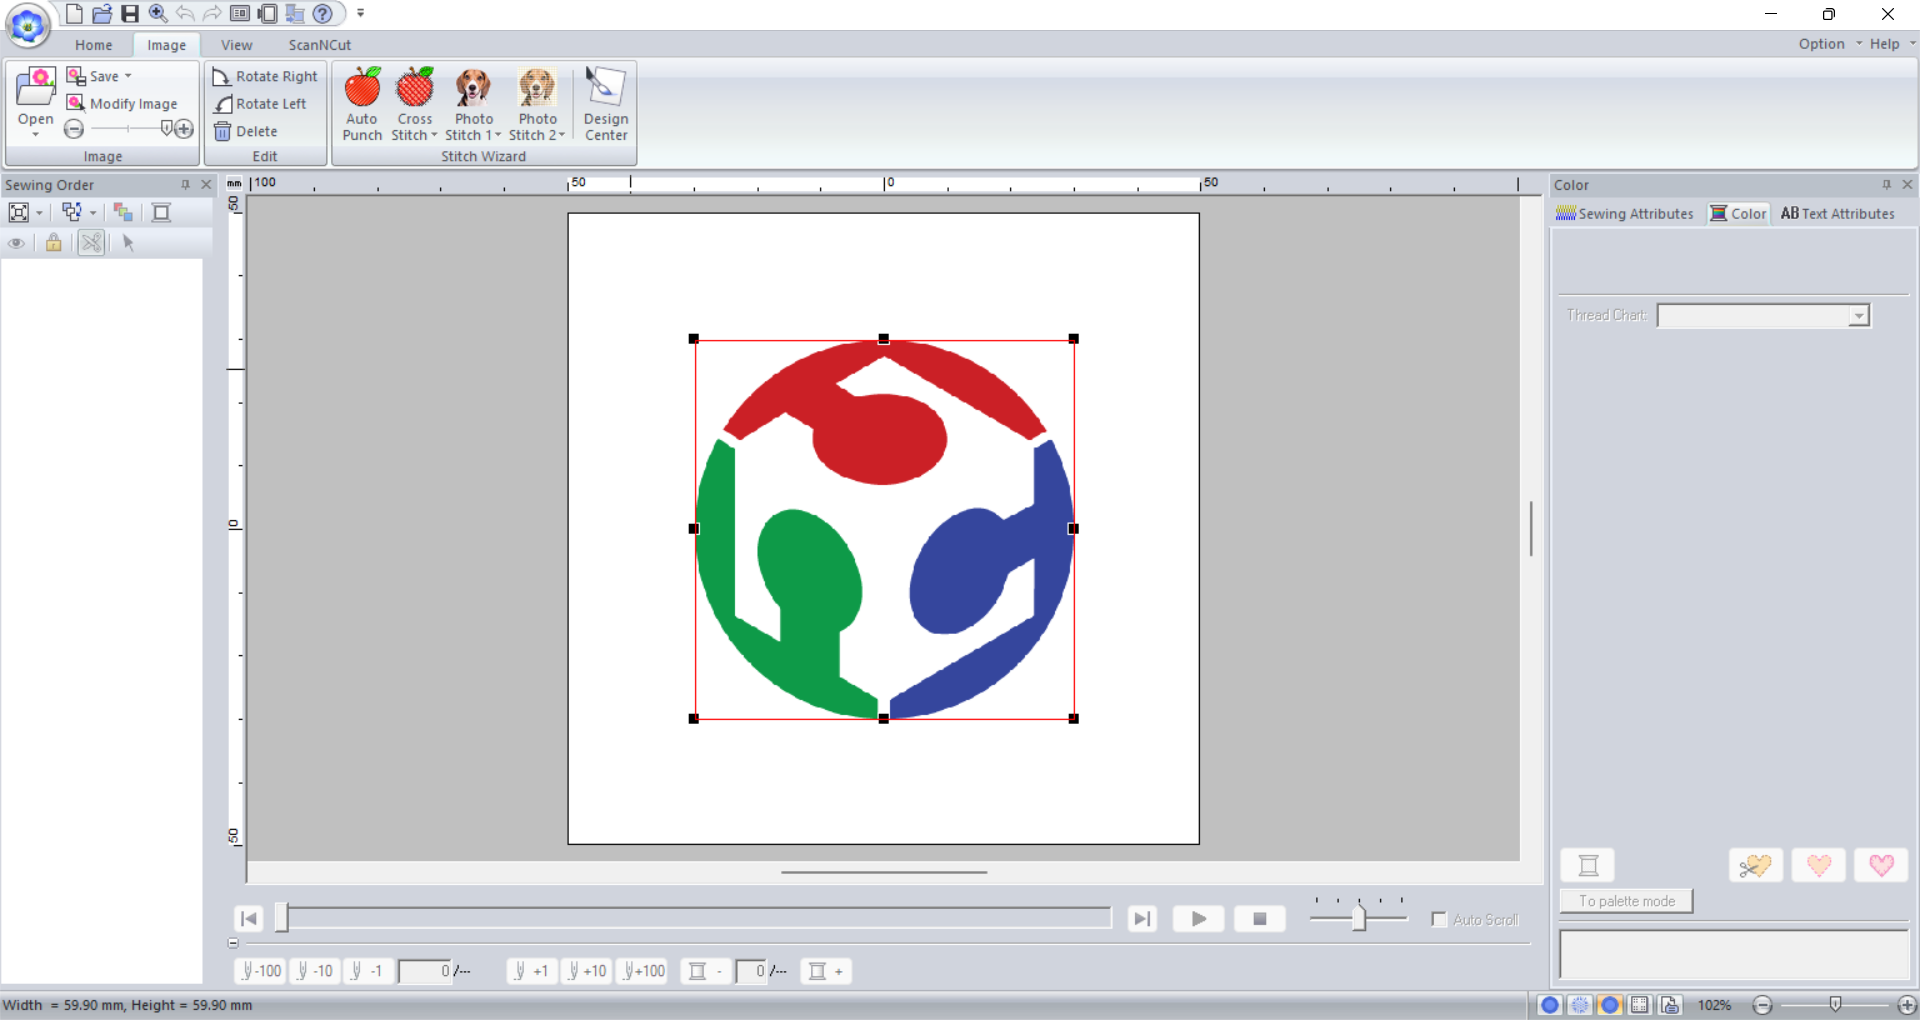Pin the Sewing Order panel
Screen dimensions: 1920x1020
(185, 185)
